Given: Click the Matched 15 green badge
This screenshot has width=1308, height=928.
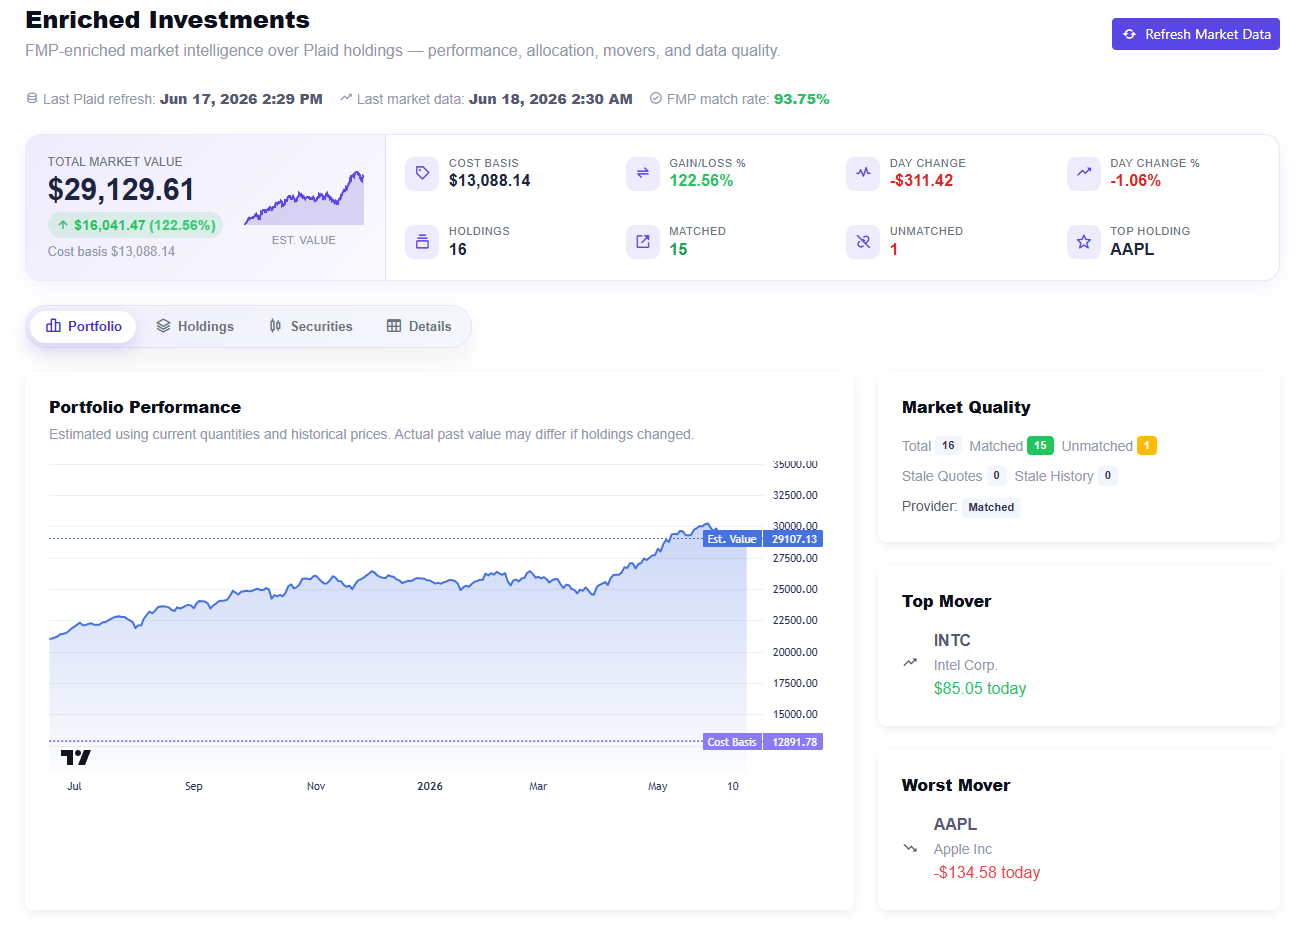Looking at the screenshot, I should point(1040,446).
